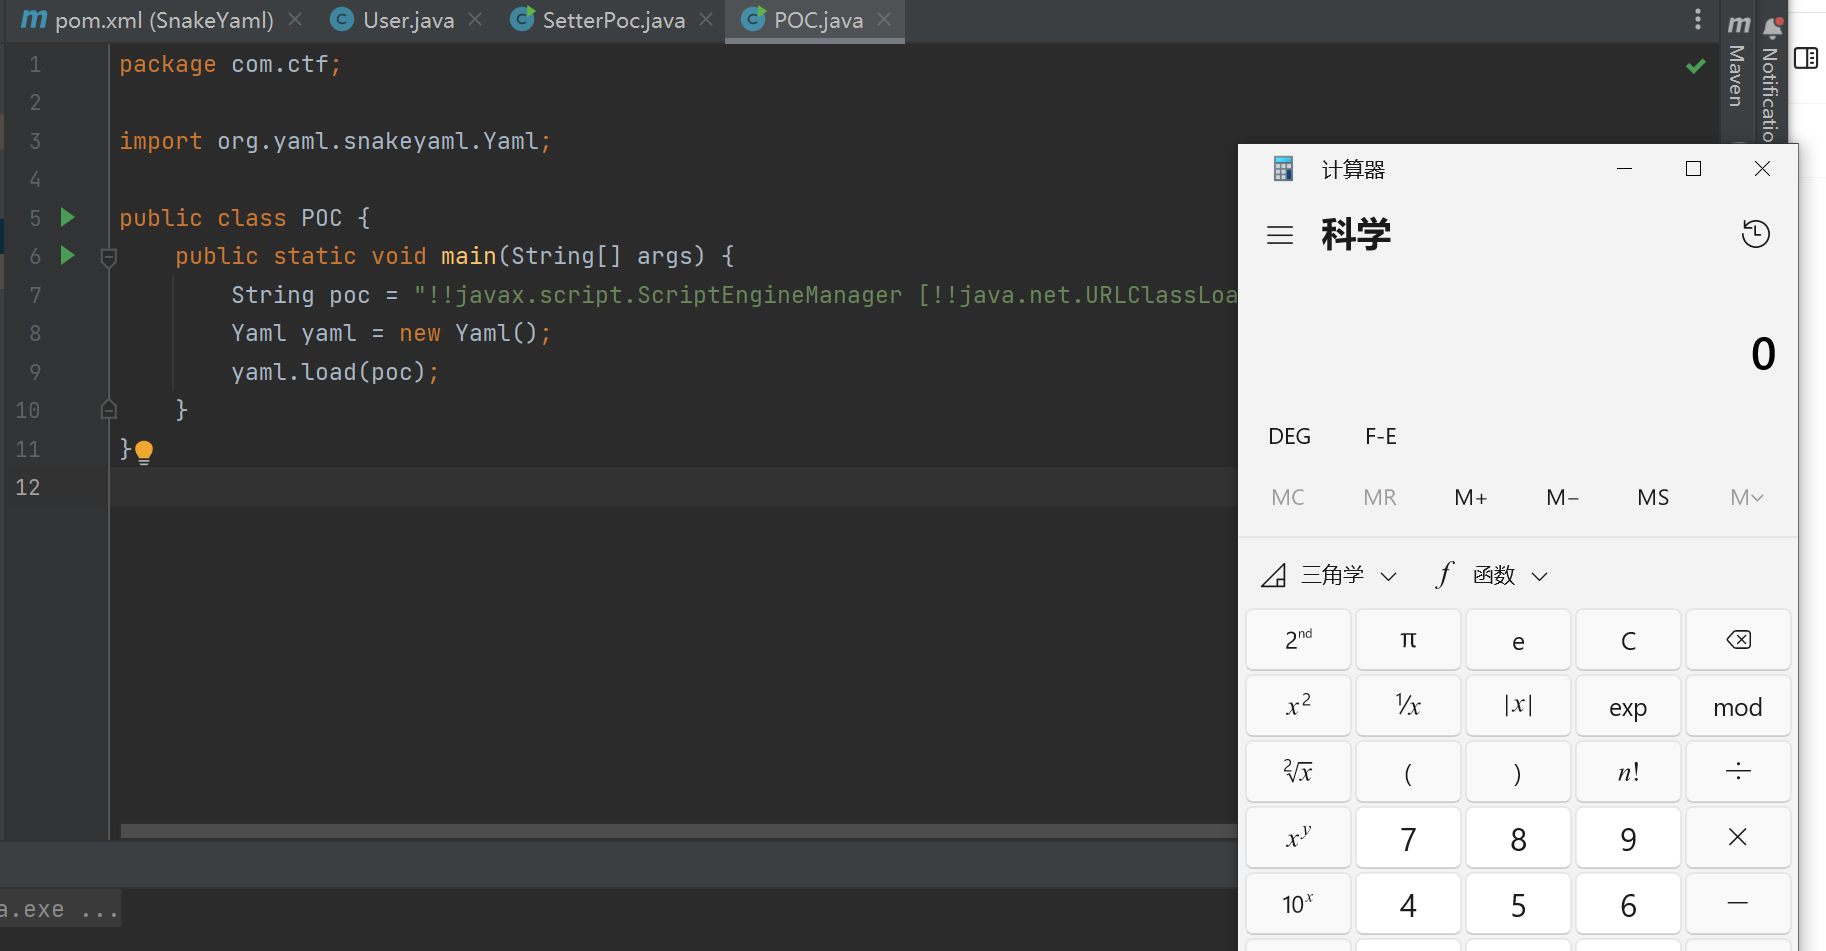Click the MS memory store button

click(1653, 497)
